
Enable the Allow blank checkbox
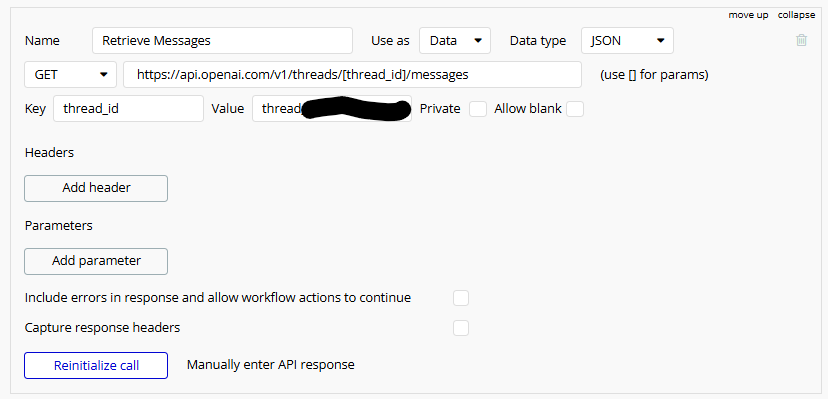click(575, 109)
